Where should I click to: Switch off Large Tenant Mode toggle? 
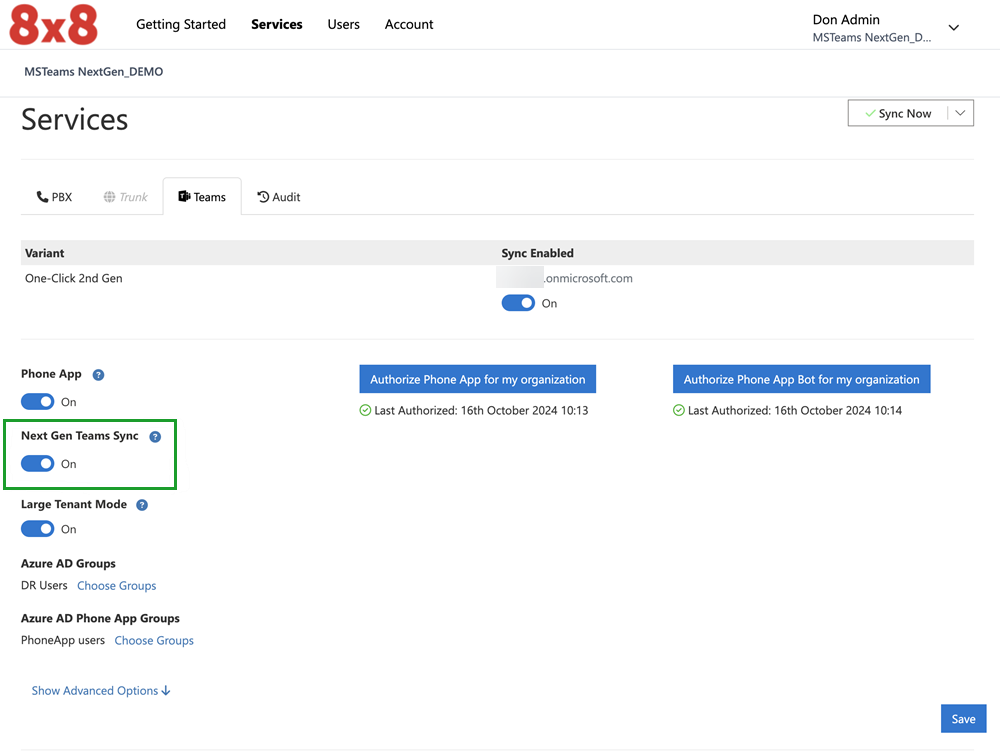pos(38,529)
